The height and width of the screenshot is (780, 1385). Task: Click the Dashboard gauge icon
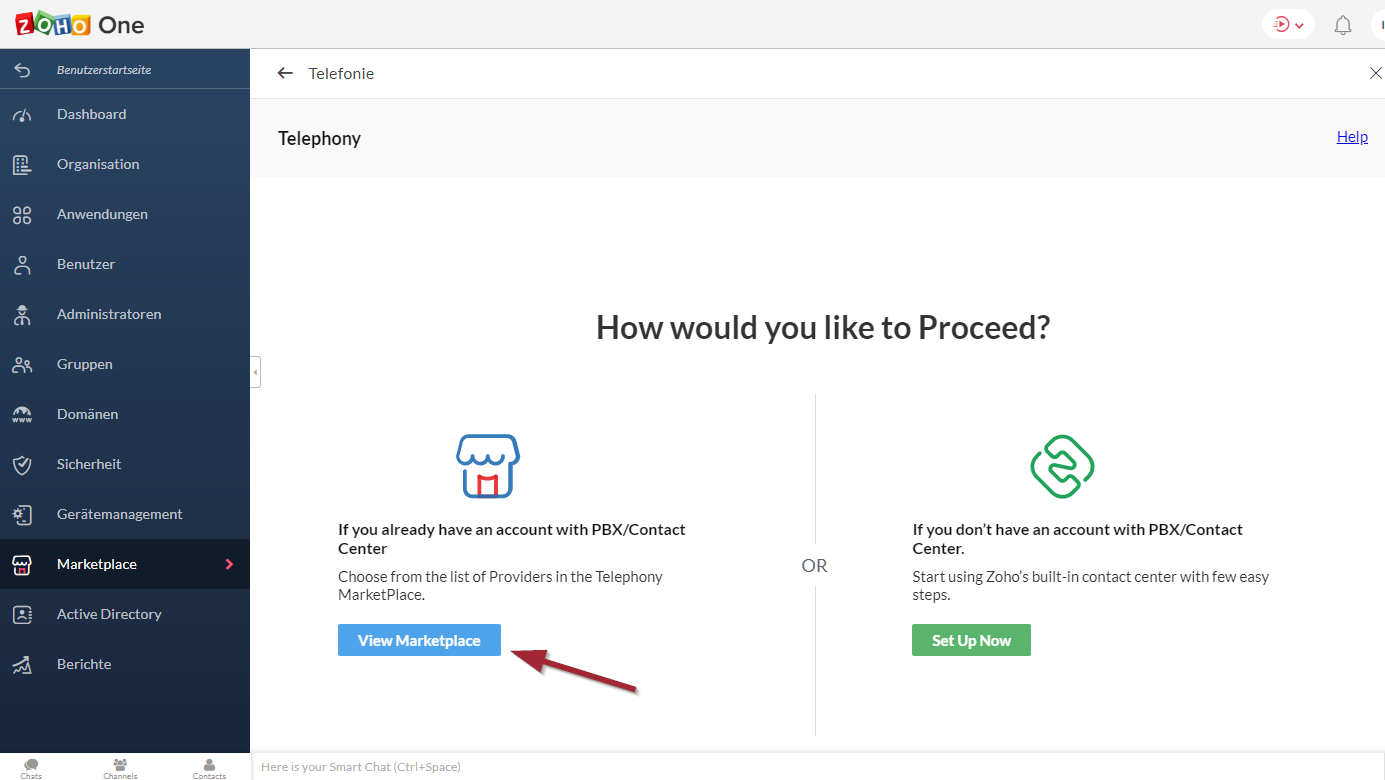pyautogui.click(x=22, y=115)
